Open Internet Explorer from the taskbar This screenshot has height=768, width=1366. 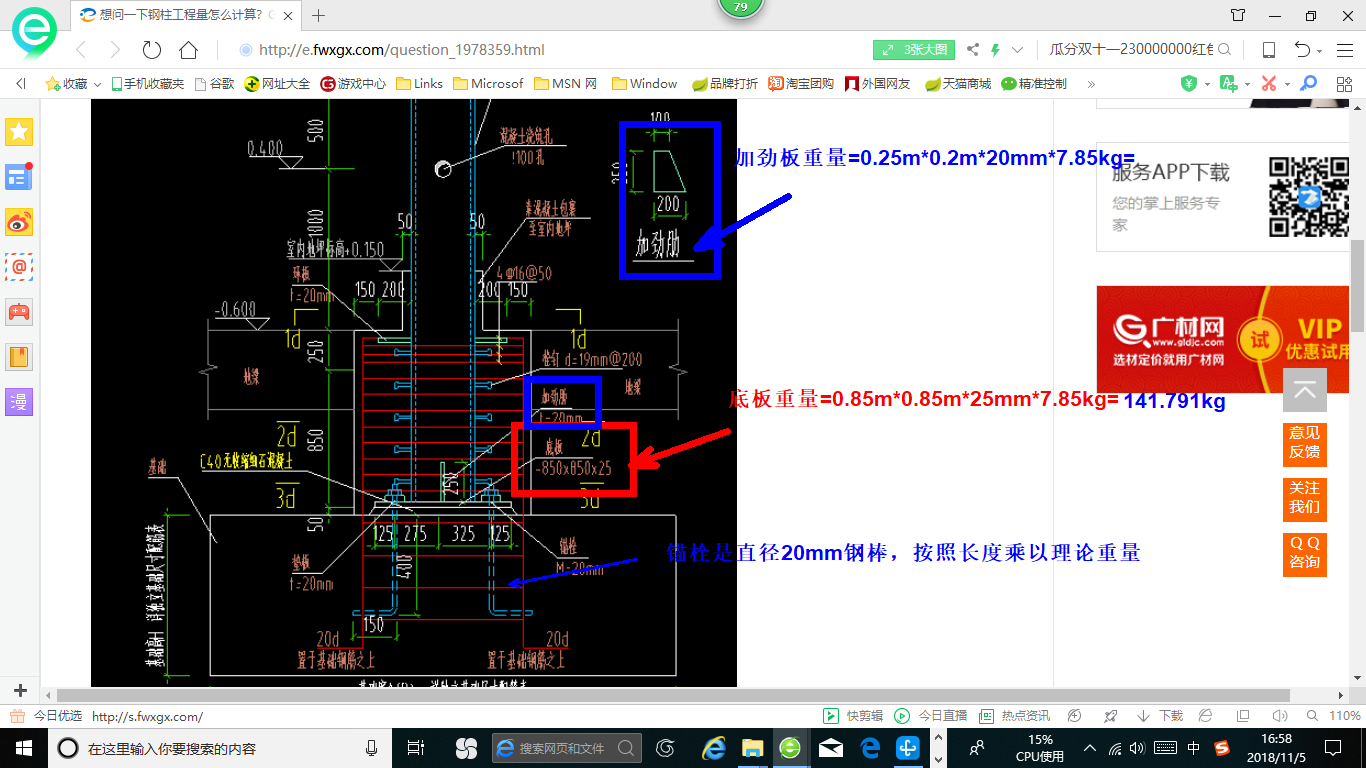click(713, 747)
